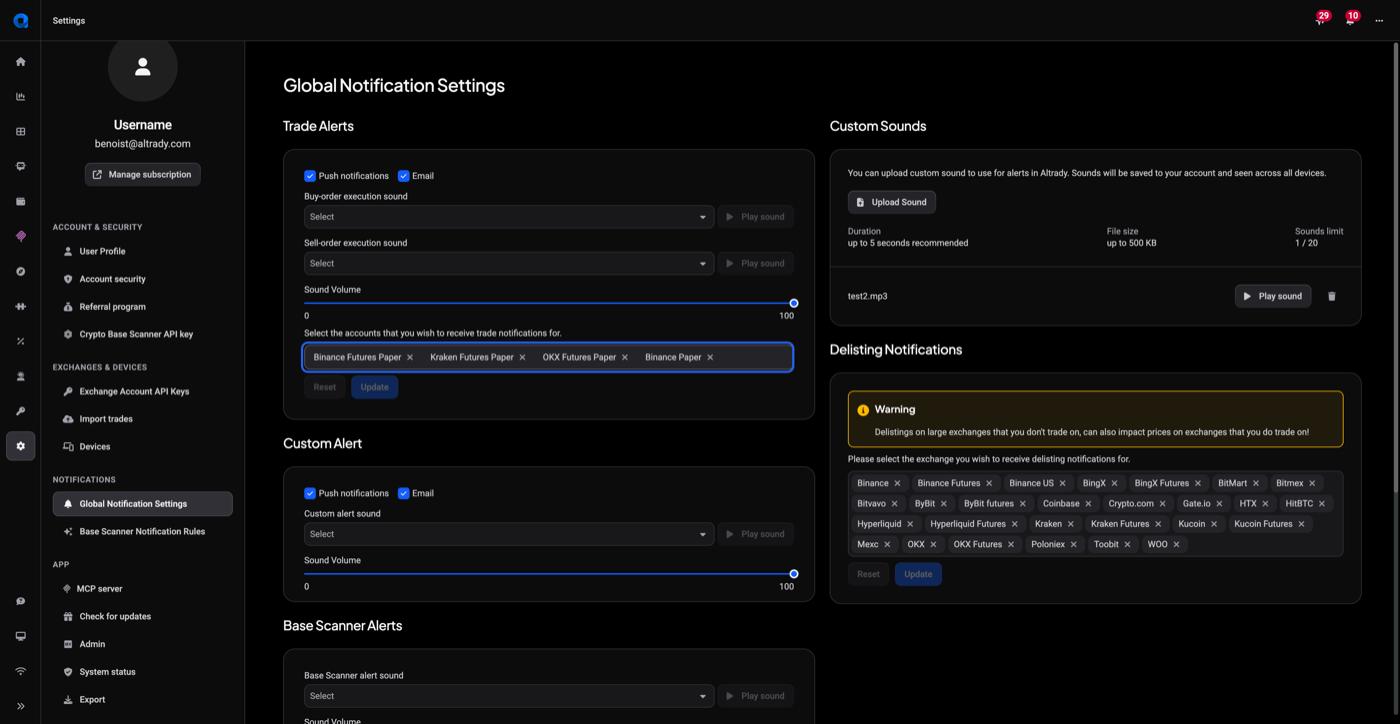
Task: Open the notification icon with badge 29
Action: 1320,20
